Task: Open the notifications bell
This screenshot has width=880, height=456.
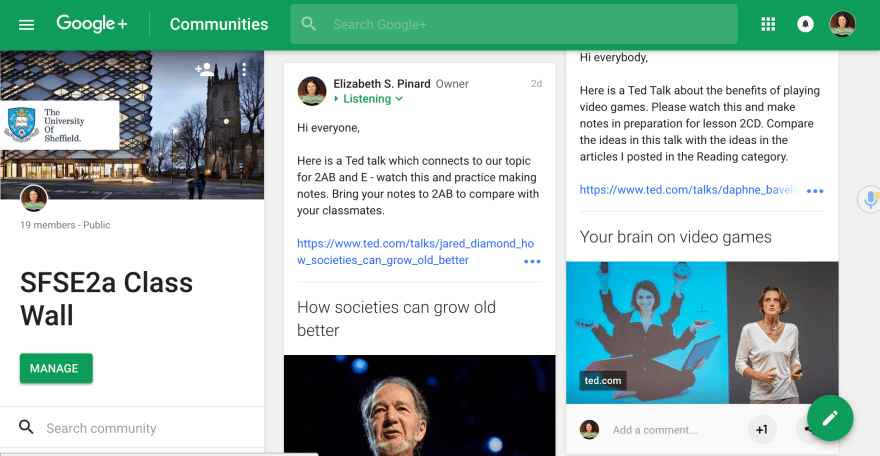Action: [805, 24]
